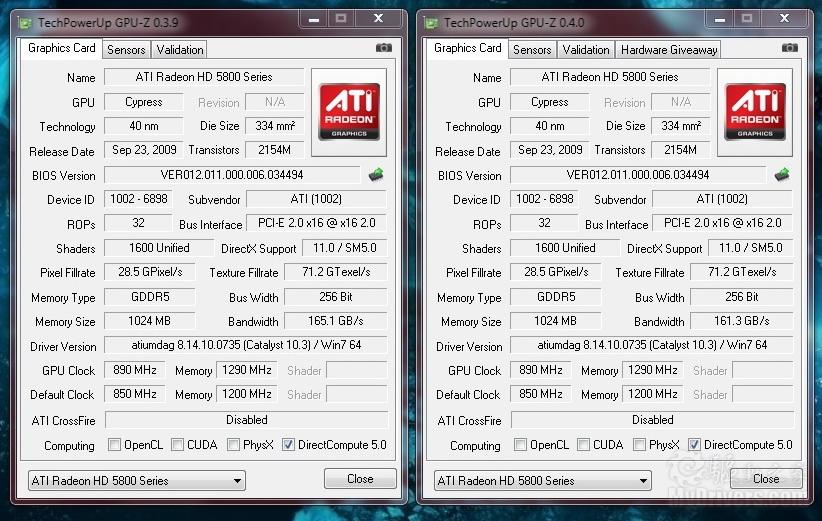Click BIOS save chip icon in GPU-Z 0.3.9
822x521 pixels.
click(376, 175)
